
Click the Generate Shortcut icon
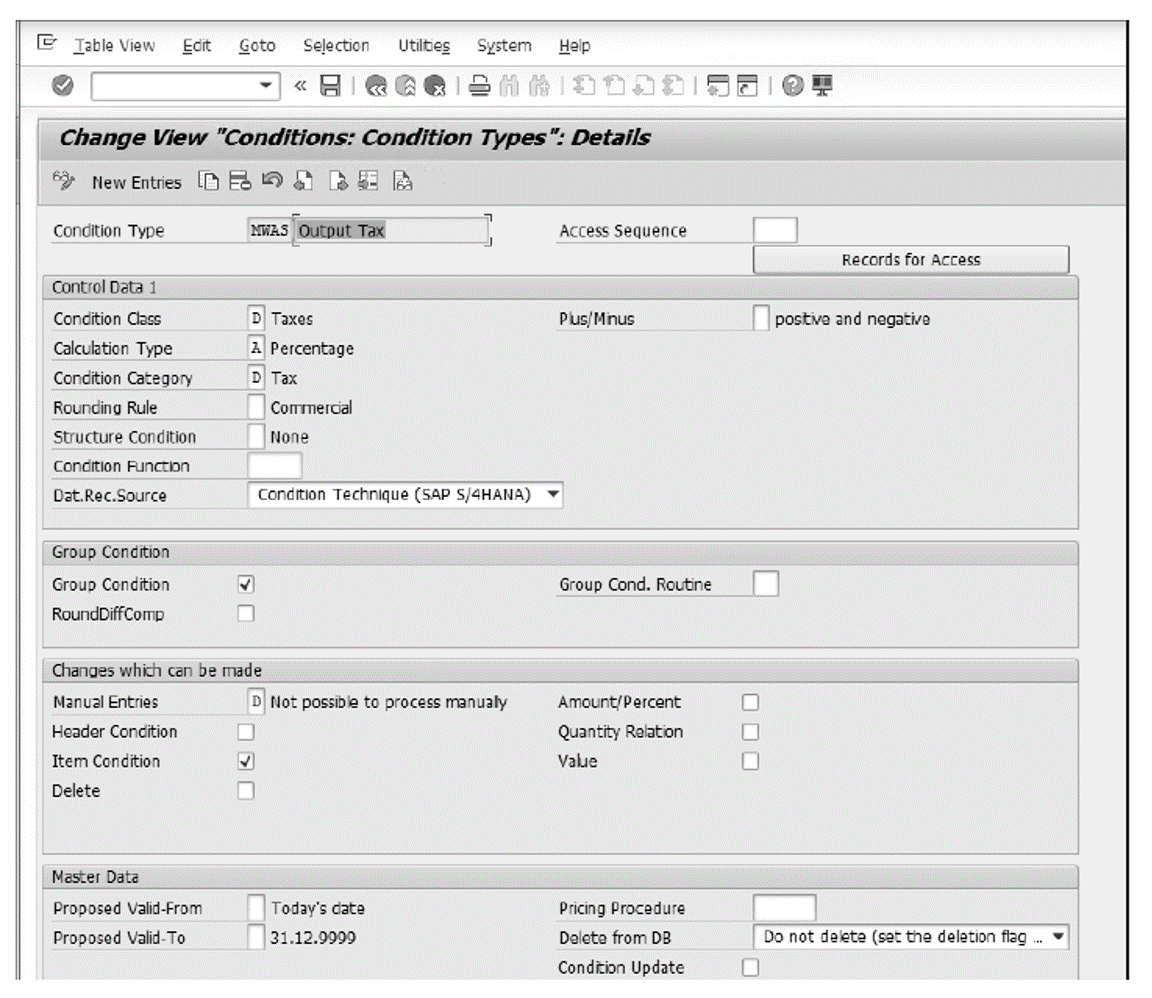pyautogui.click(x=747, y=86)
